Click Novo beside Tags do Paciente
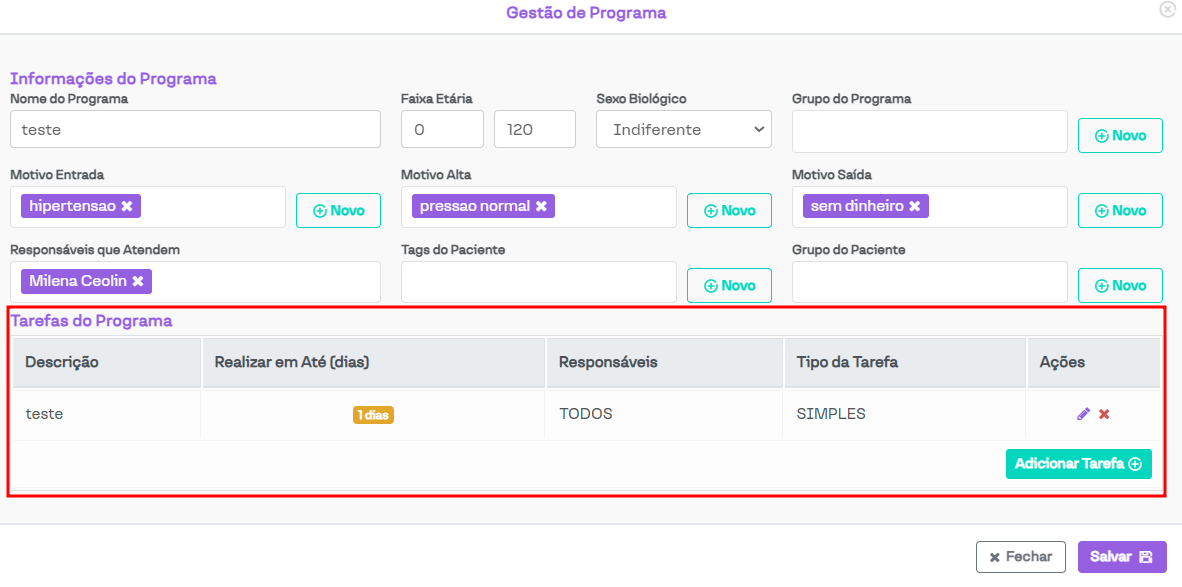The height and width of the screenshot is (587, 1182). (x=729, y=285)
